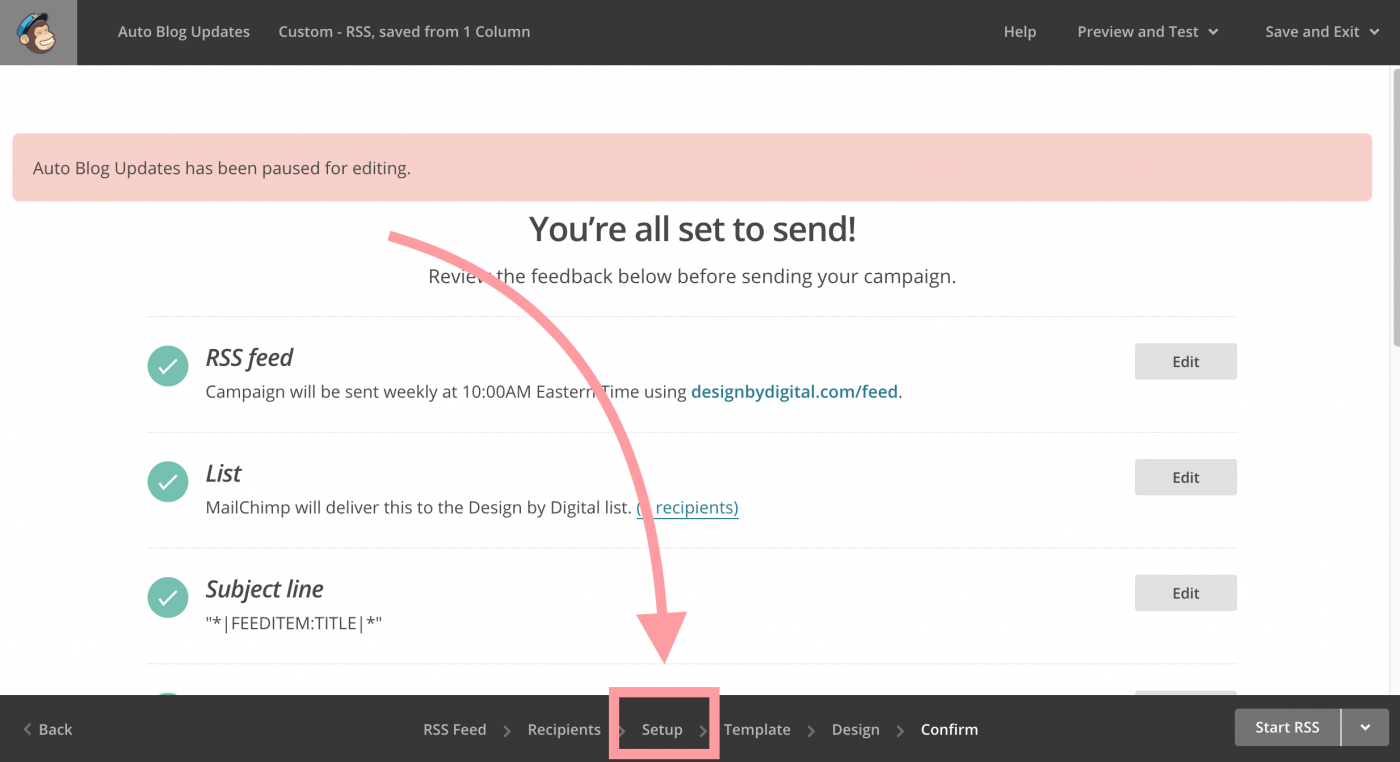This screenshot has width=1400, height=762.
Task: Go to the Setup step in breadcrumb
Action: pyautogui.click(x=663, y=729)
